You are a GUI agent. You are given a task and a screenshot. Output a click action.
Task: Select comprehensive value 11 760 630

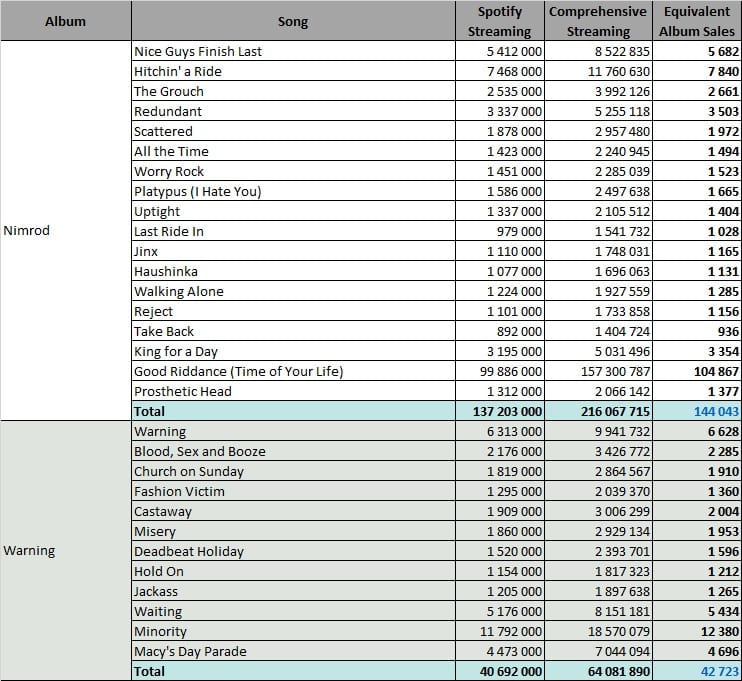coord(598,71)
